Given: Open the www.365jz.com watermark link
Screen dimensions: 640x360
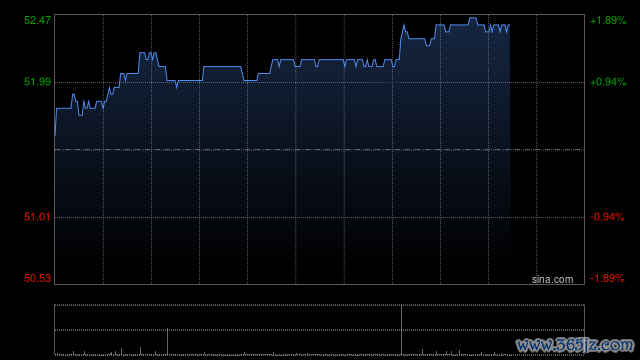Looking at the screenshot, I should point(575,345).
